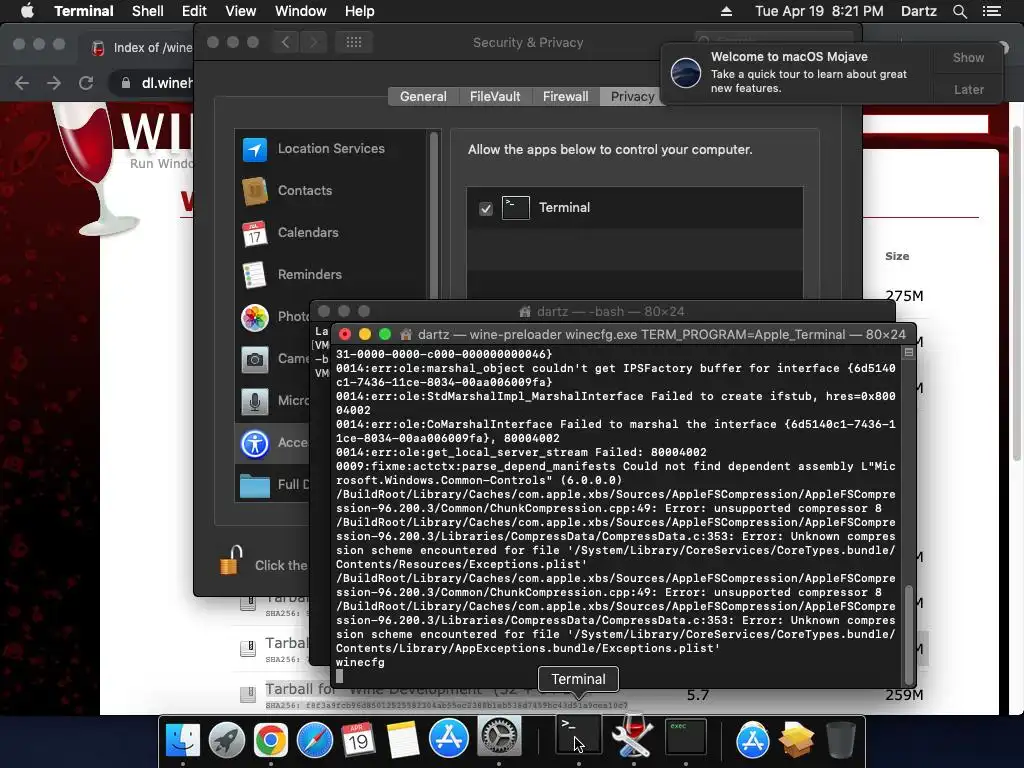The height and width of the screenshot is (768, 1024).
Task: Click the lock icon to make changes
Action: (x=231, y=560)
